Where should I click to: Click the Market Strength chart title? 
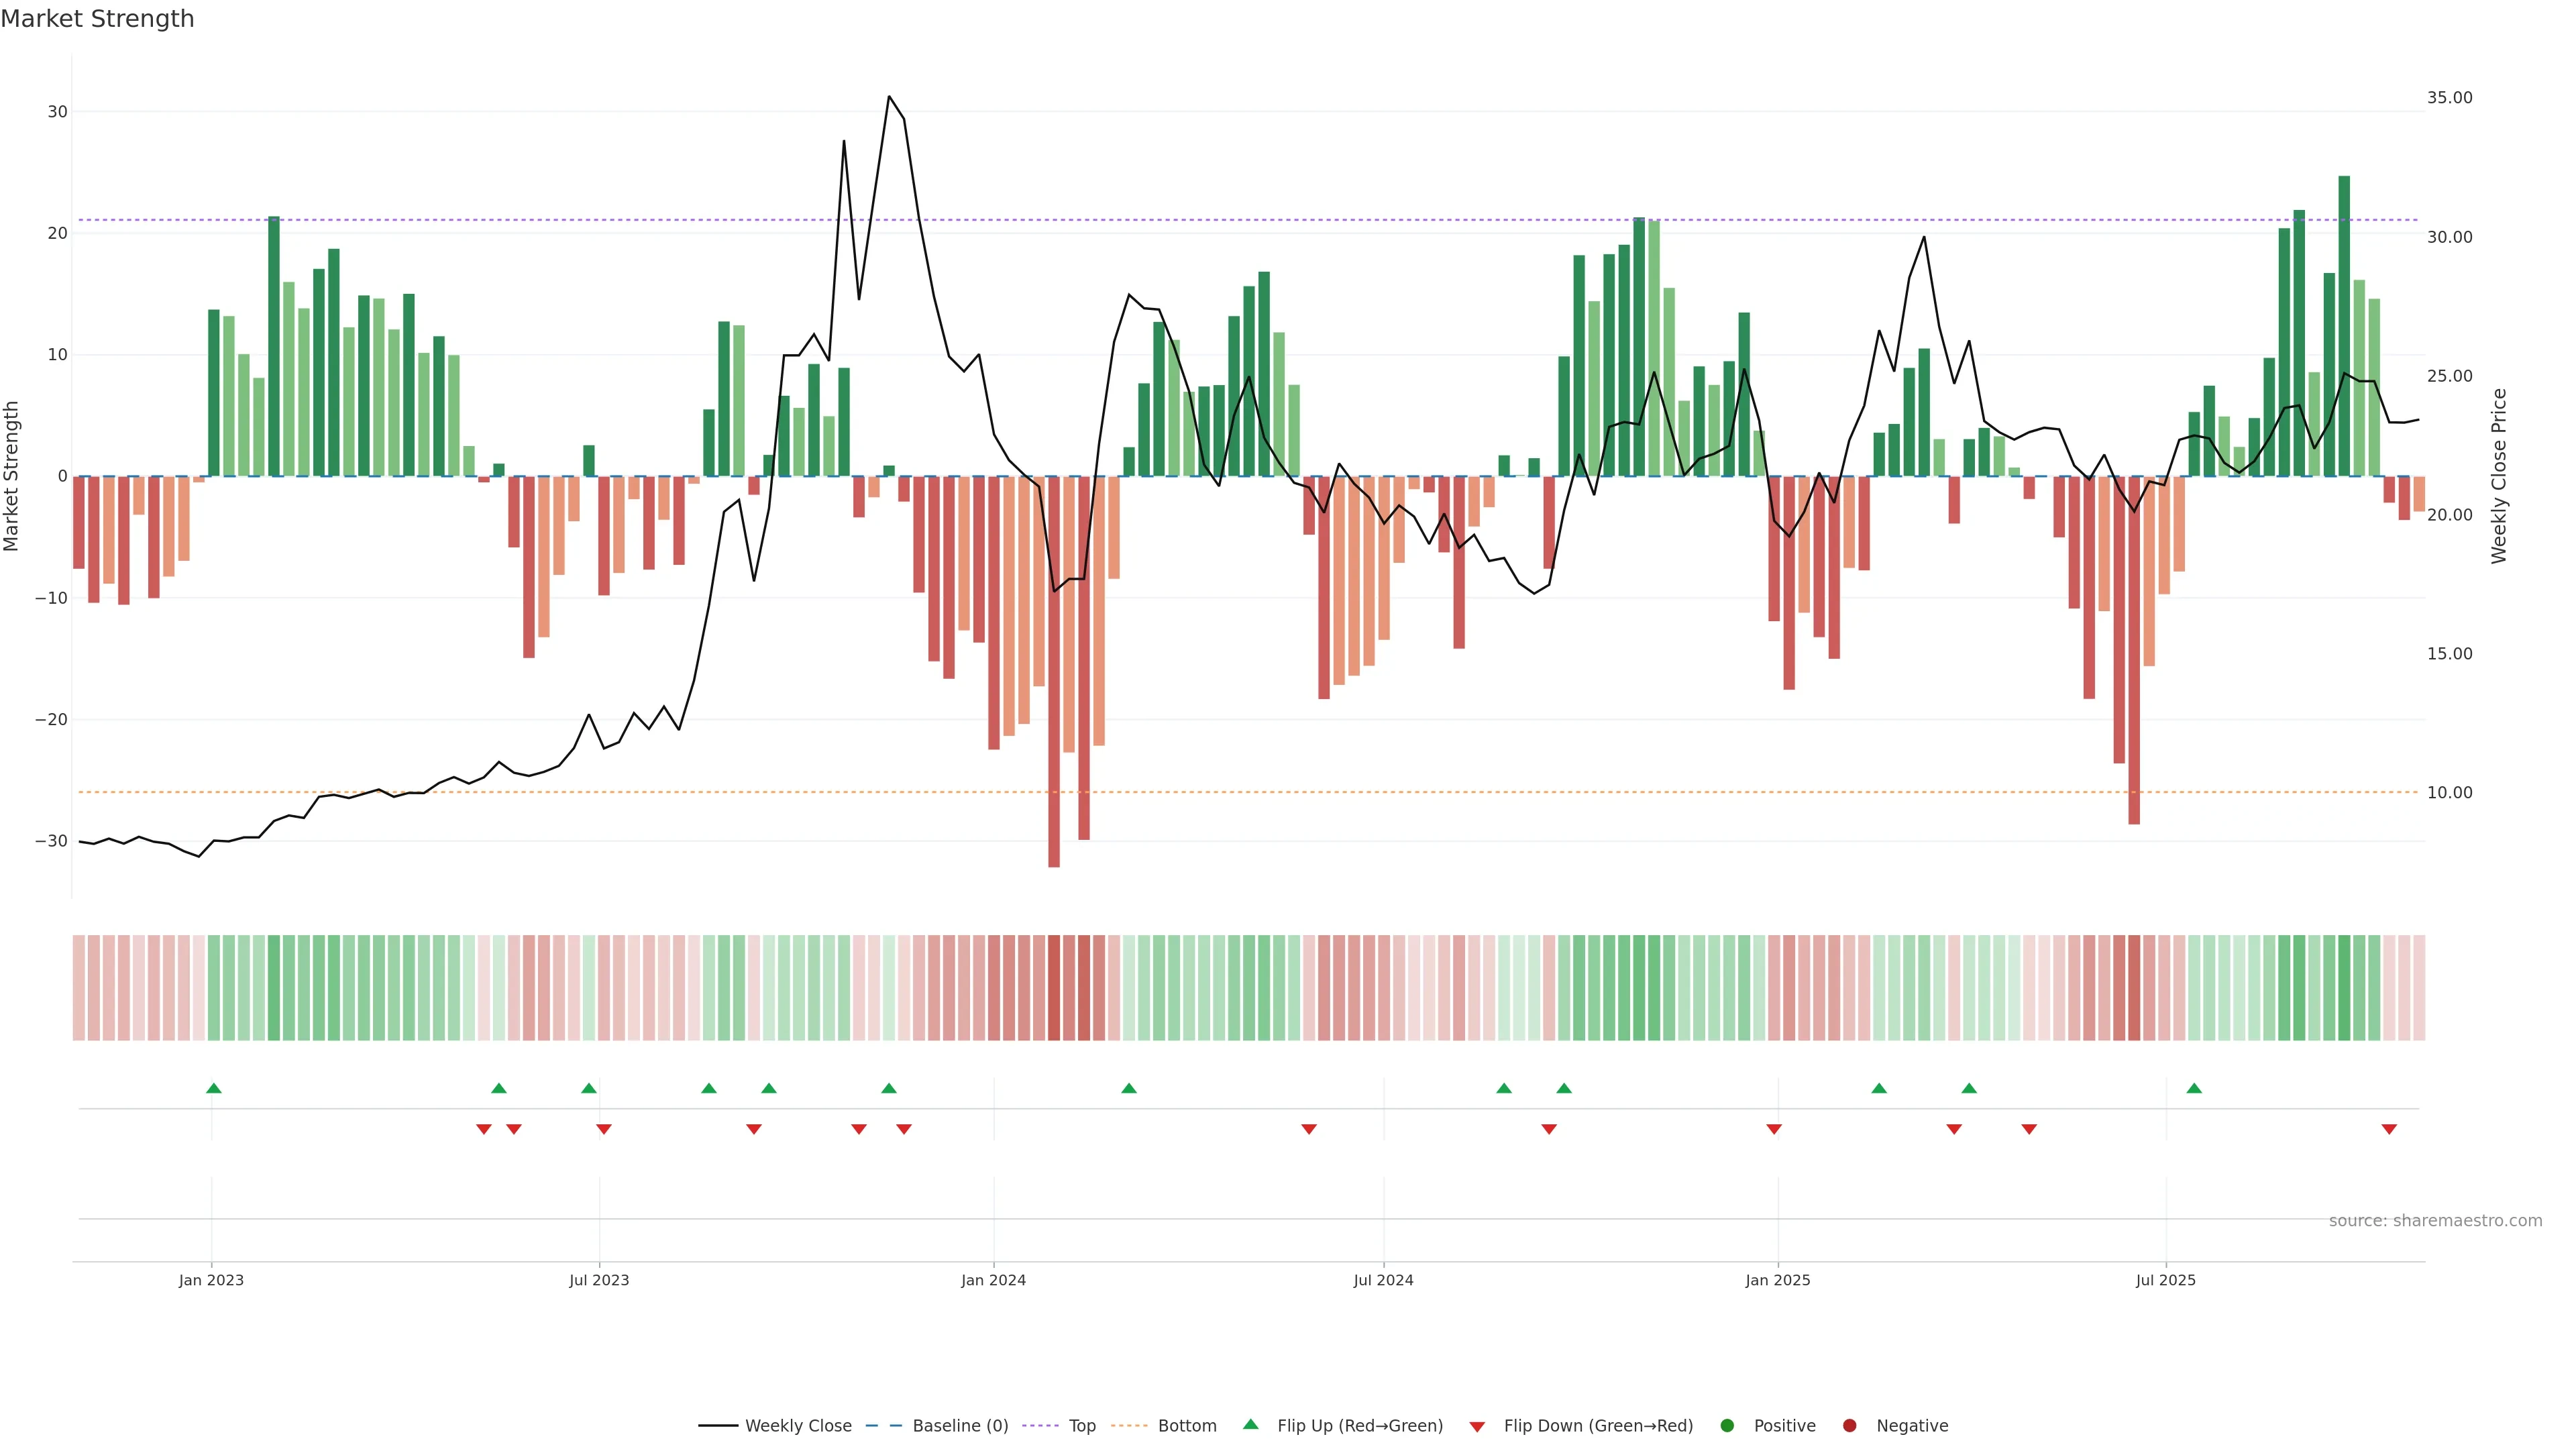point(97,19)
